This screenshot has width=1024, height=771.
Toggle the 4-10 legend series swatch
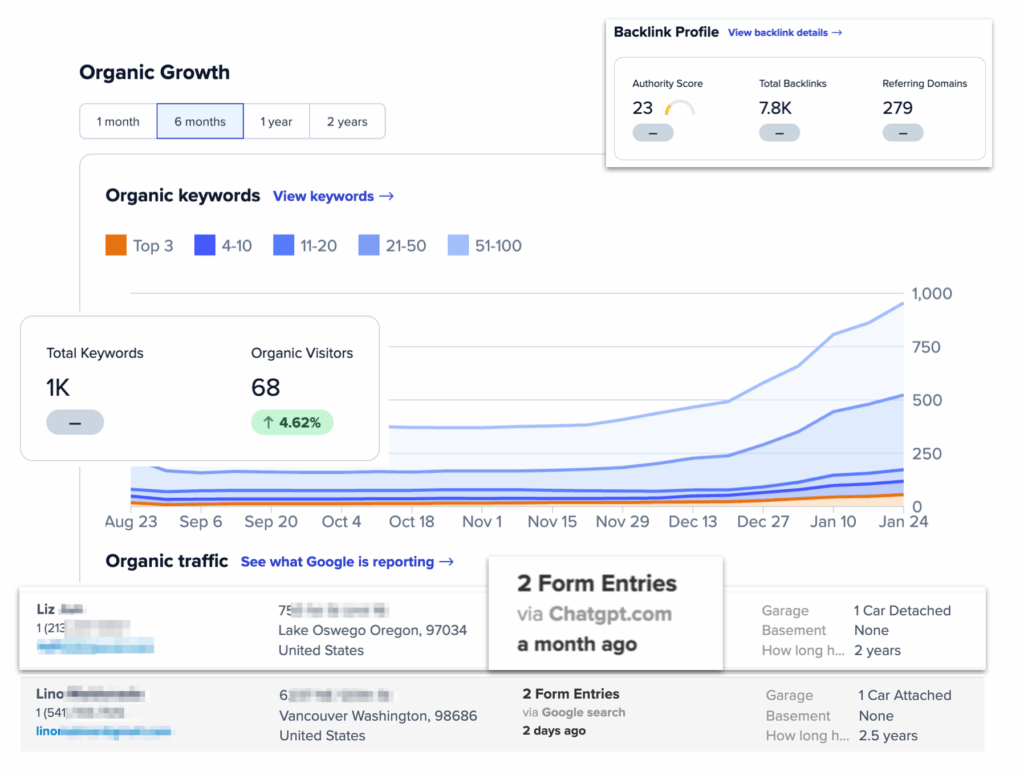pos(204,246)
